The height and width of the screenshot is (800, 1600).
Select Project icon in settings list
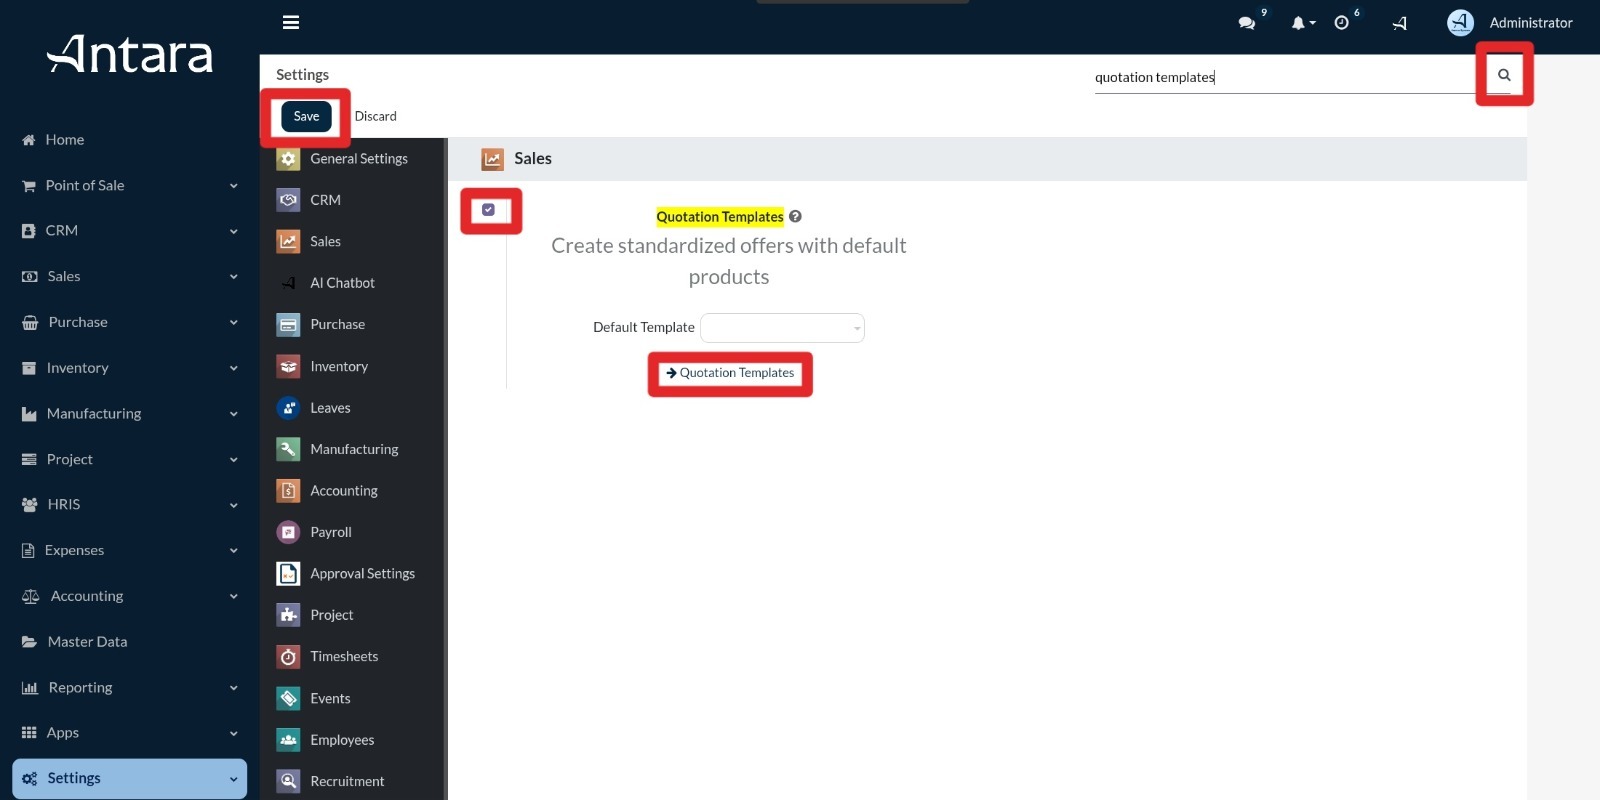click(x=288, y=615)
